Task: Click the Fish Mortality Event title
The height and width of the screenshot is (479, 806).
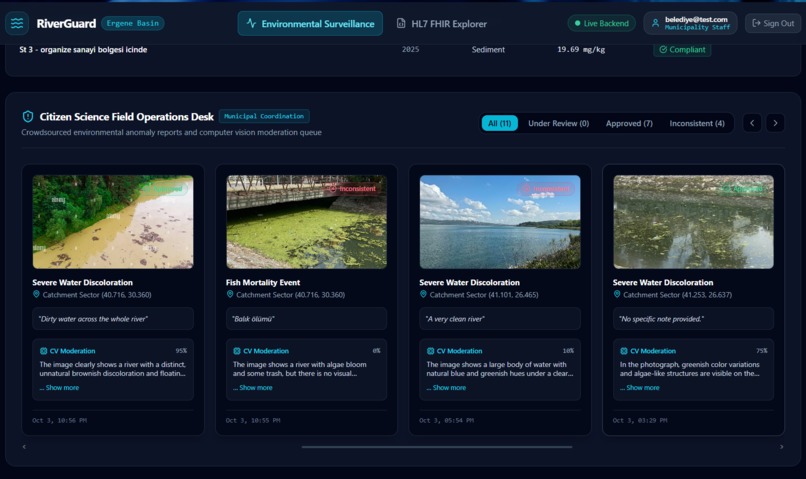Action: pos(263,282)
